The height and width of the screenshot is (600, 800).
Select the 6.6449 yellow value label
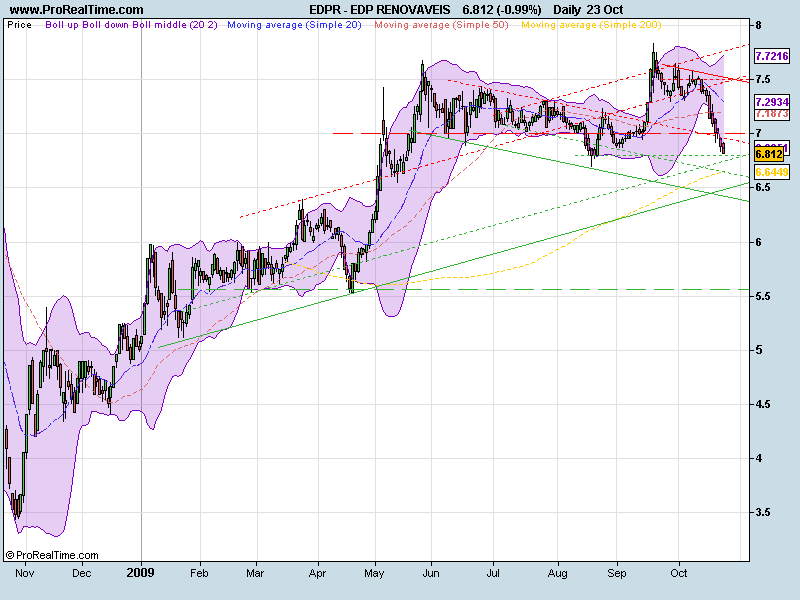(x=772, y=172)
